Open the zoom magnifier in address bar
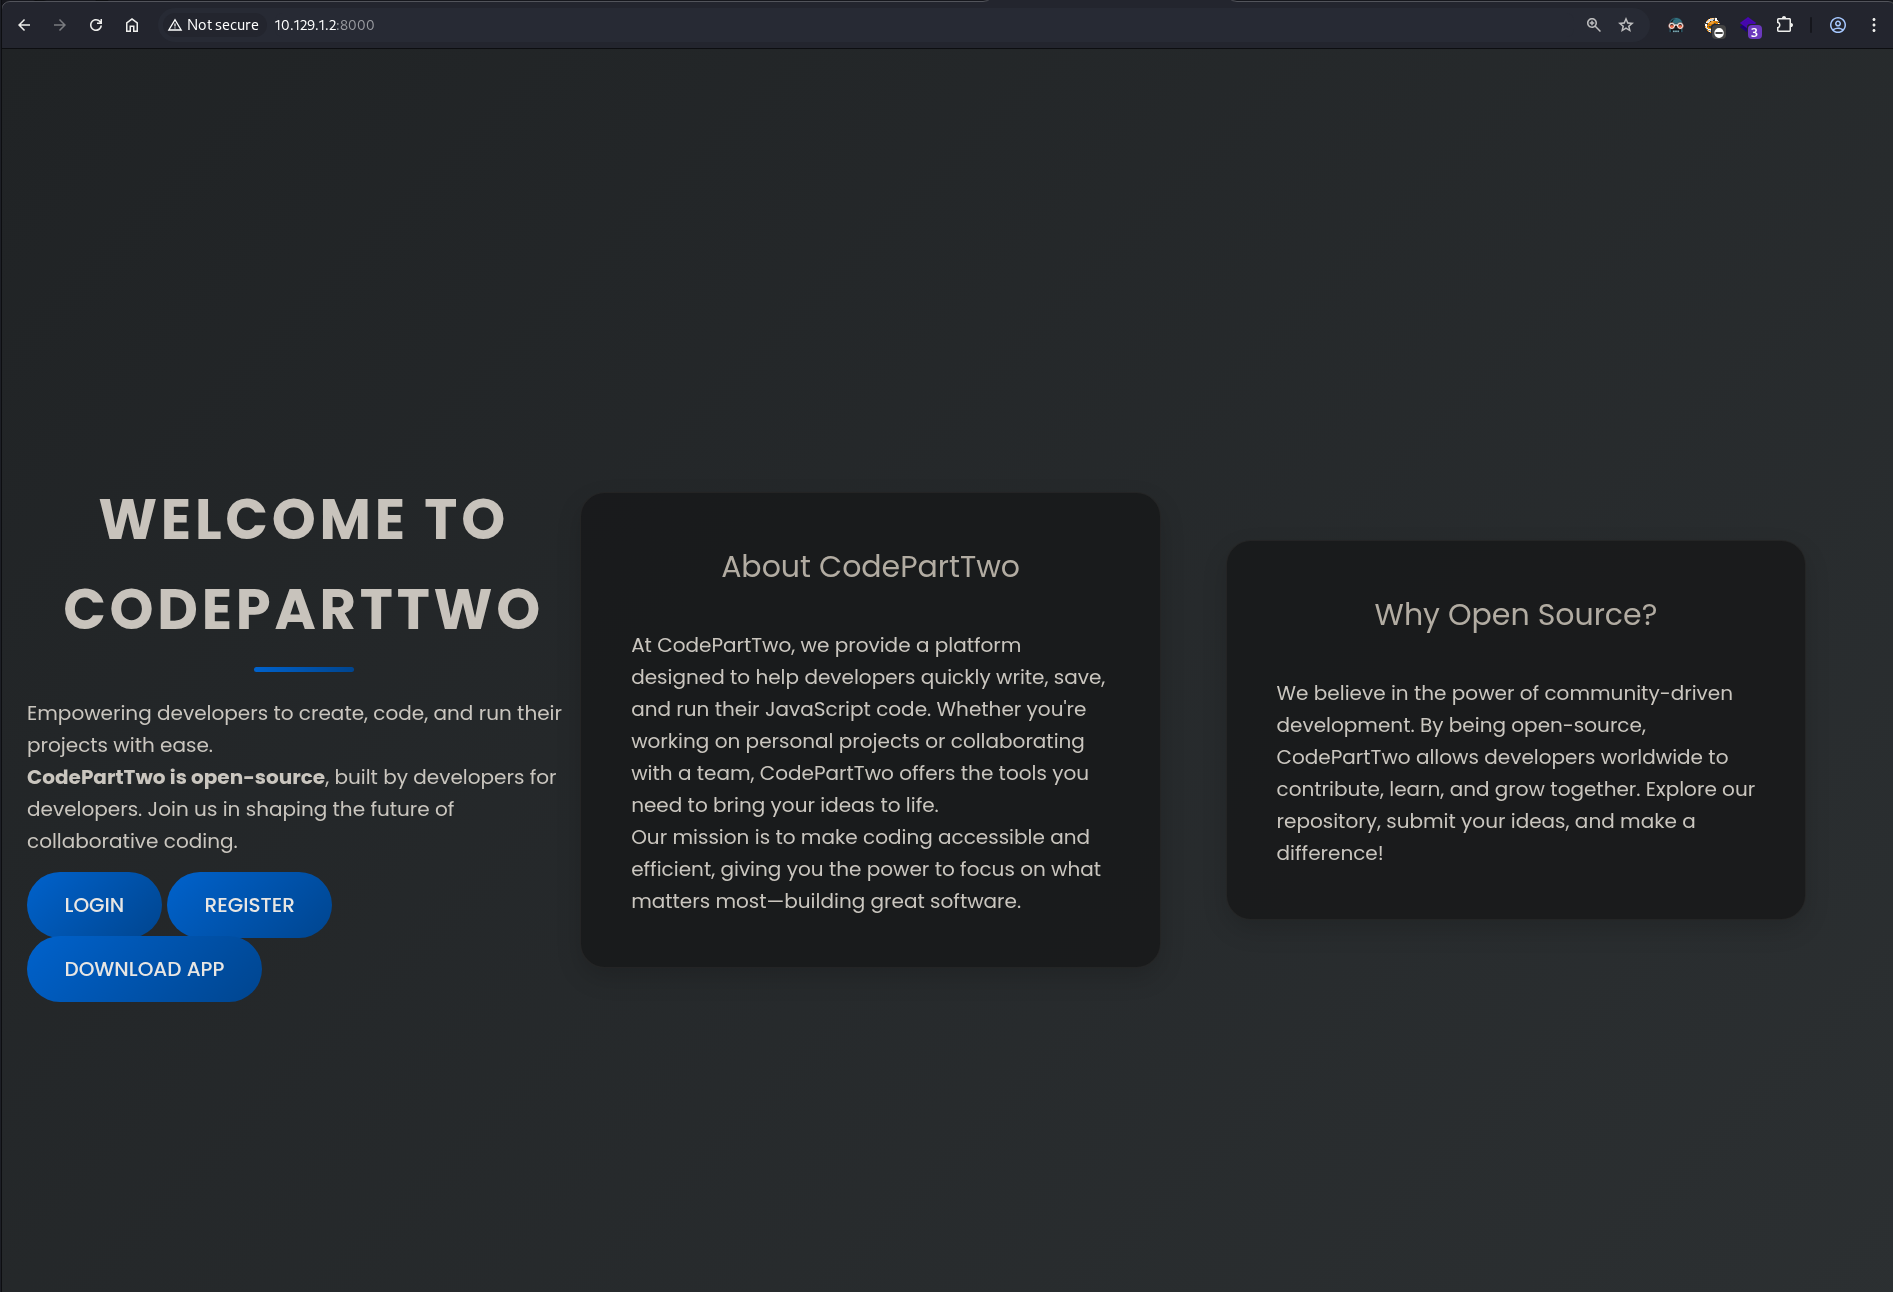Screen dimensions: 1893x1292 (x=1593, y=25)
